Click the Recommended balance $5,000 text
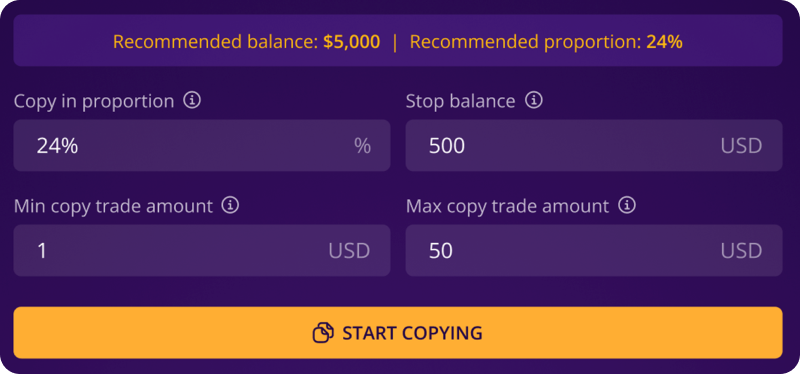Image resolution: width=800 pixels, height=374 pixels. (x=246, y=42)
